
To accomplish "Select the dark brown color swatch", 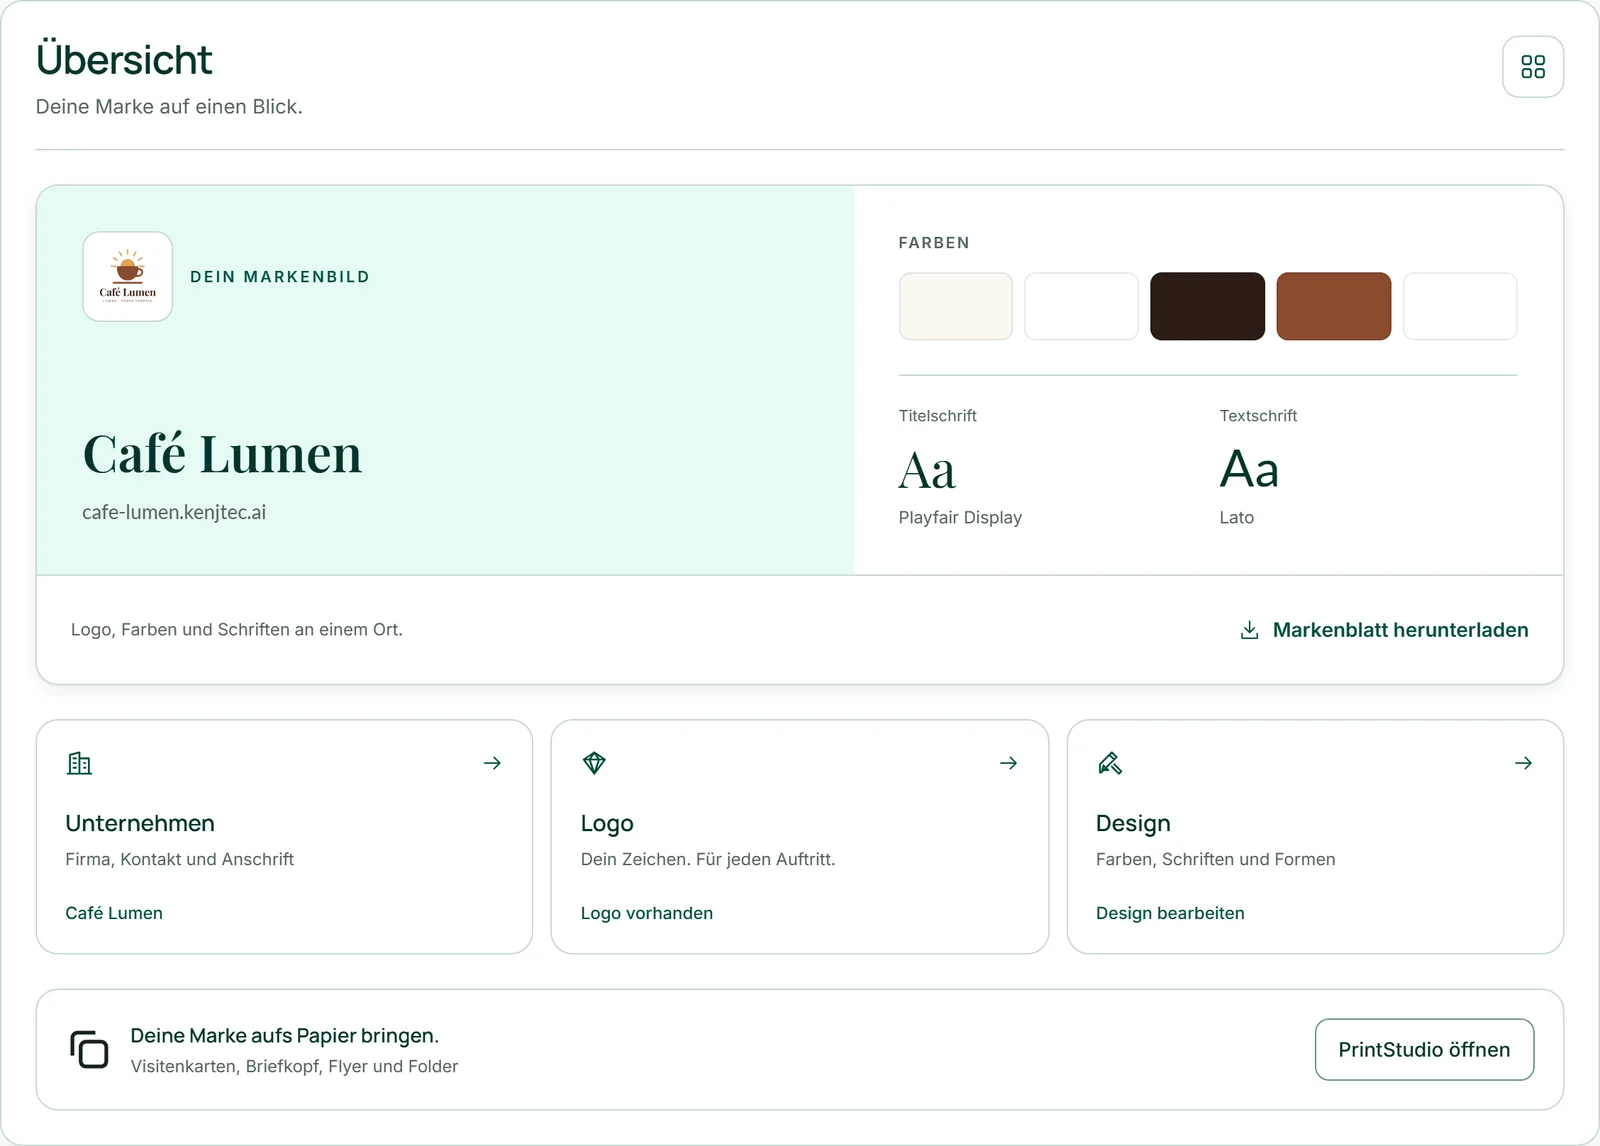I will click(x=1207, y=306).
